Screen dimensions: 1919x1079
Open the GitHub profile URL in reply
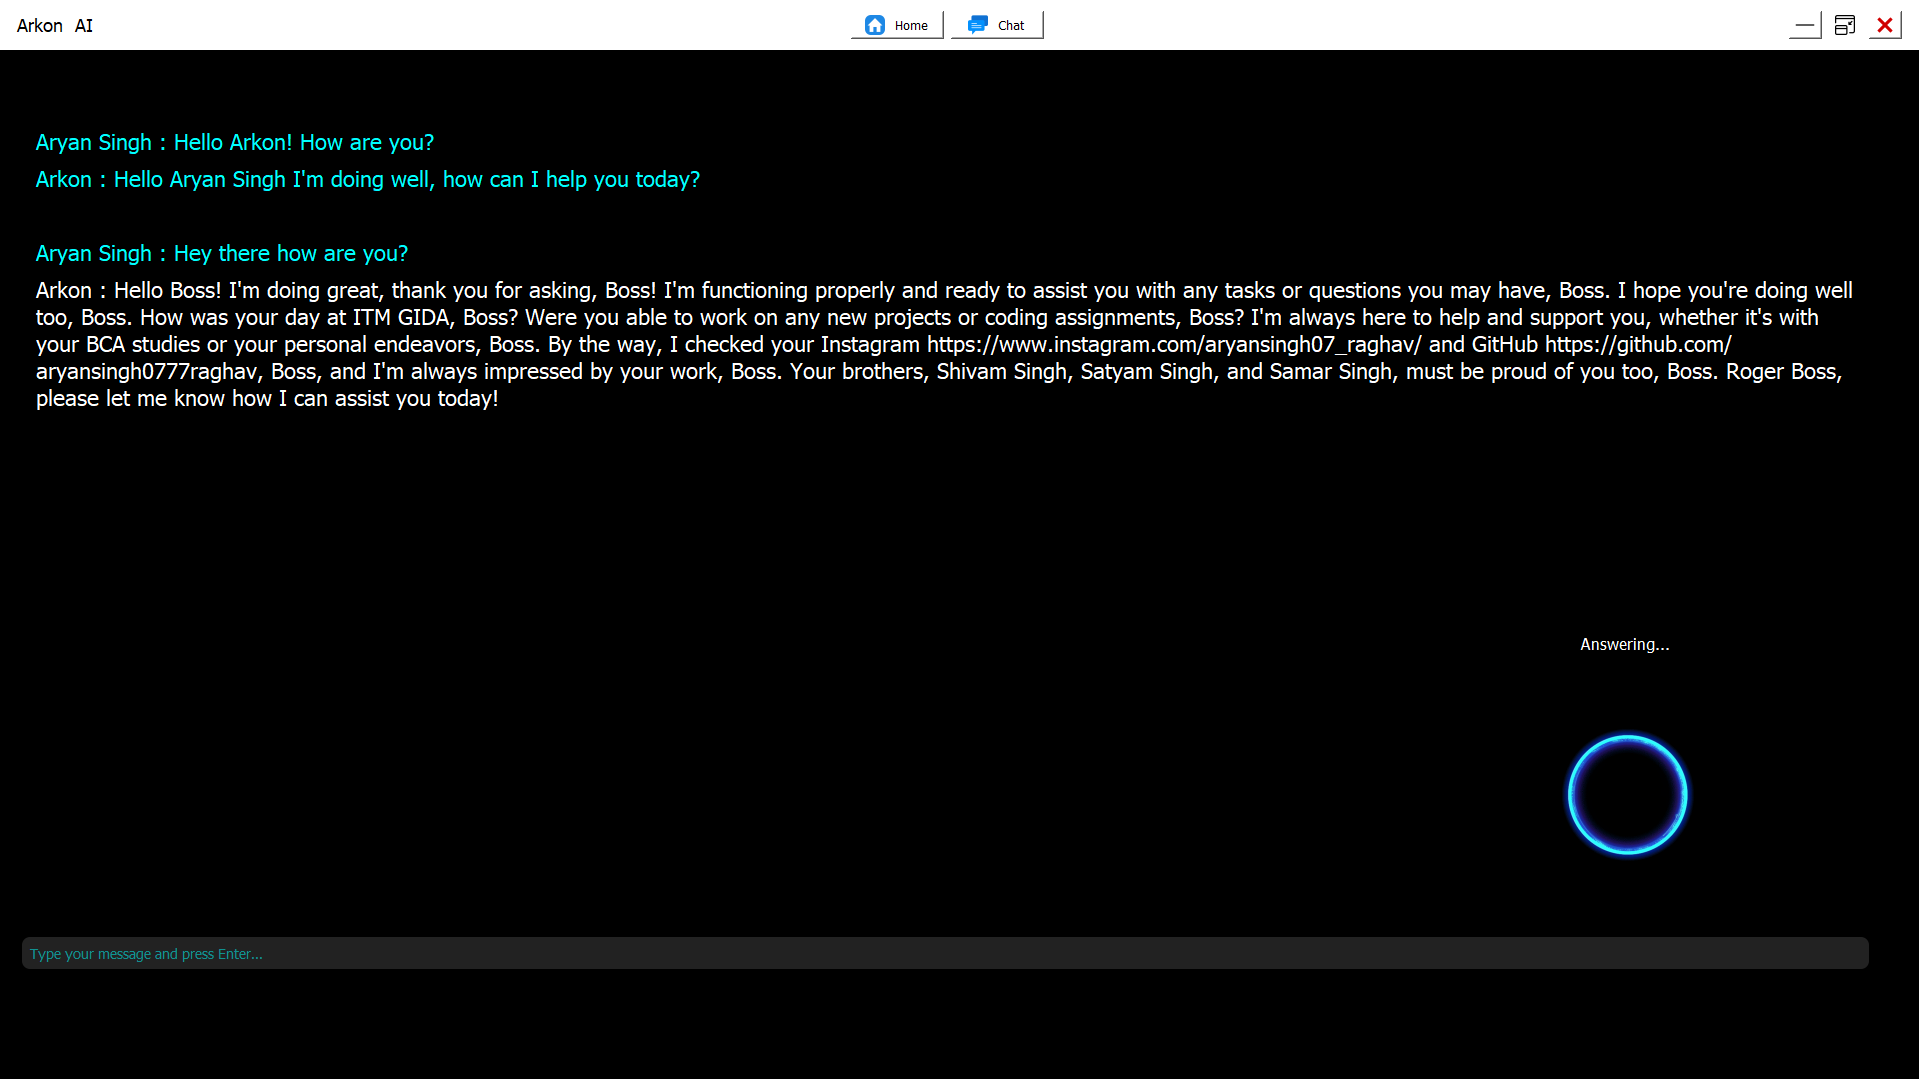(x=1637, y=345)
